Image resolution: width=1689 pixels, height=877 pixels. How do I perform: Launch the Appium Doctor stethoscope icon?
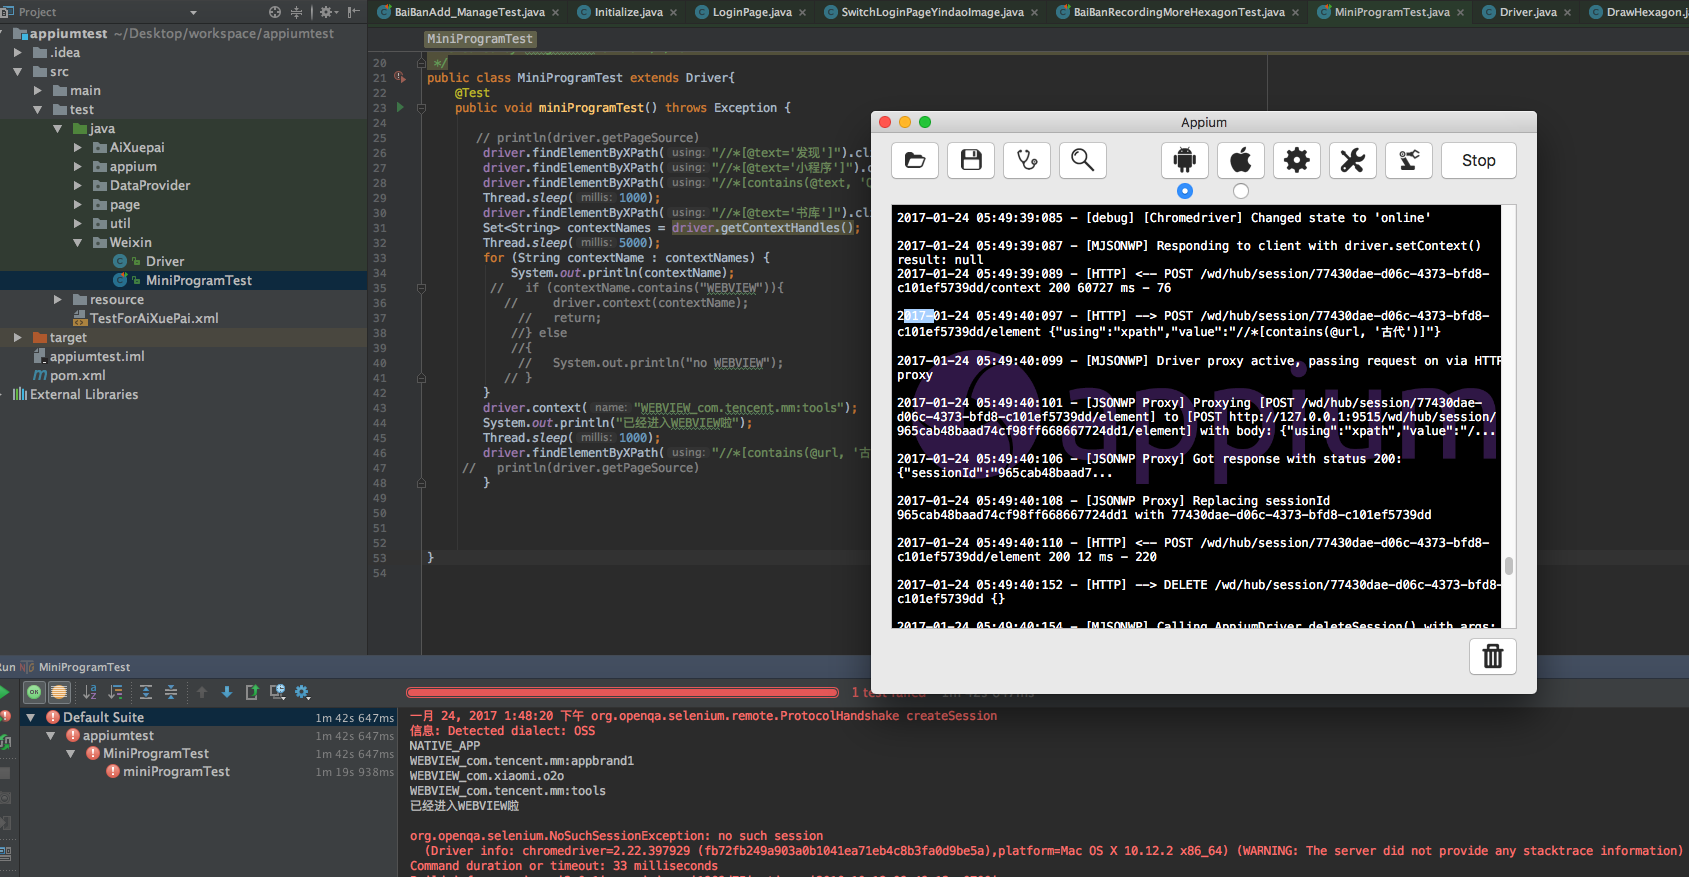tap(1027, 160)
